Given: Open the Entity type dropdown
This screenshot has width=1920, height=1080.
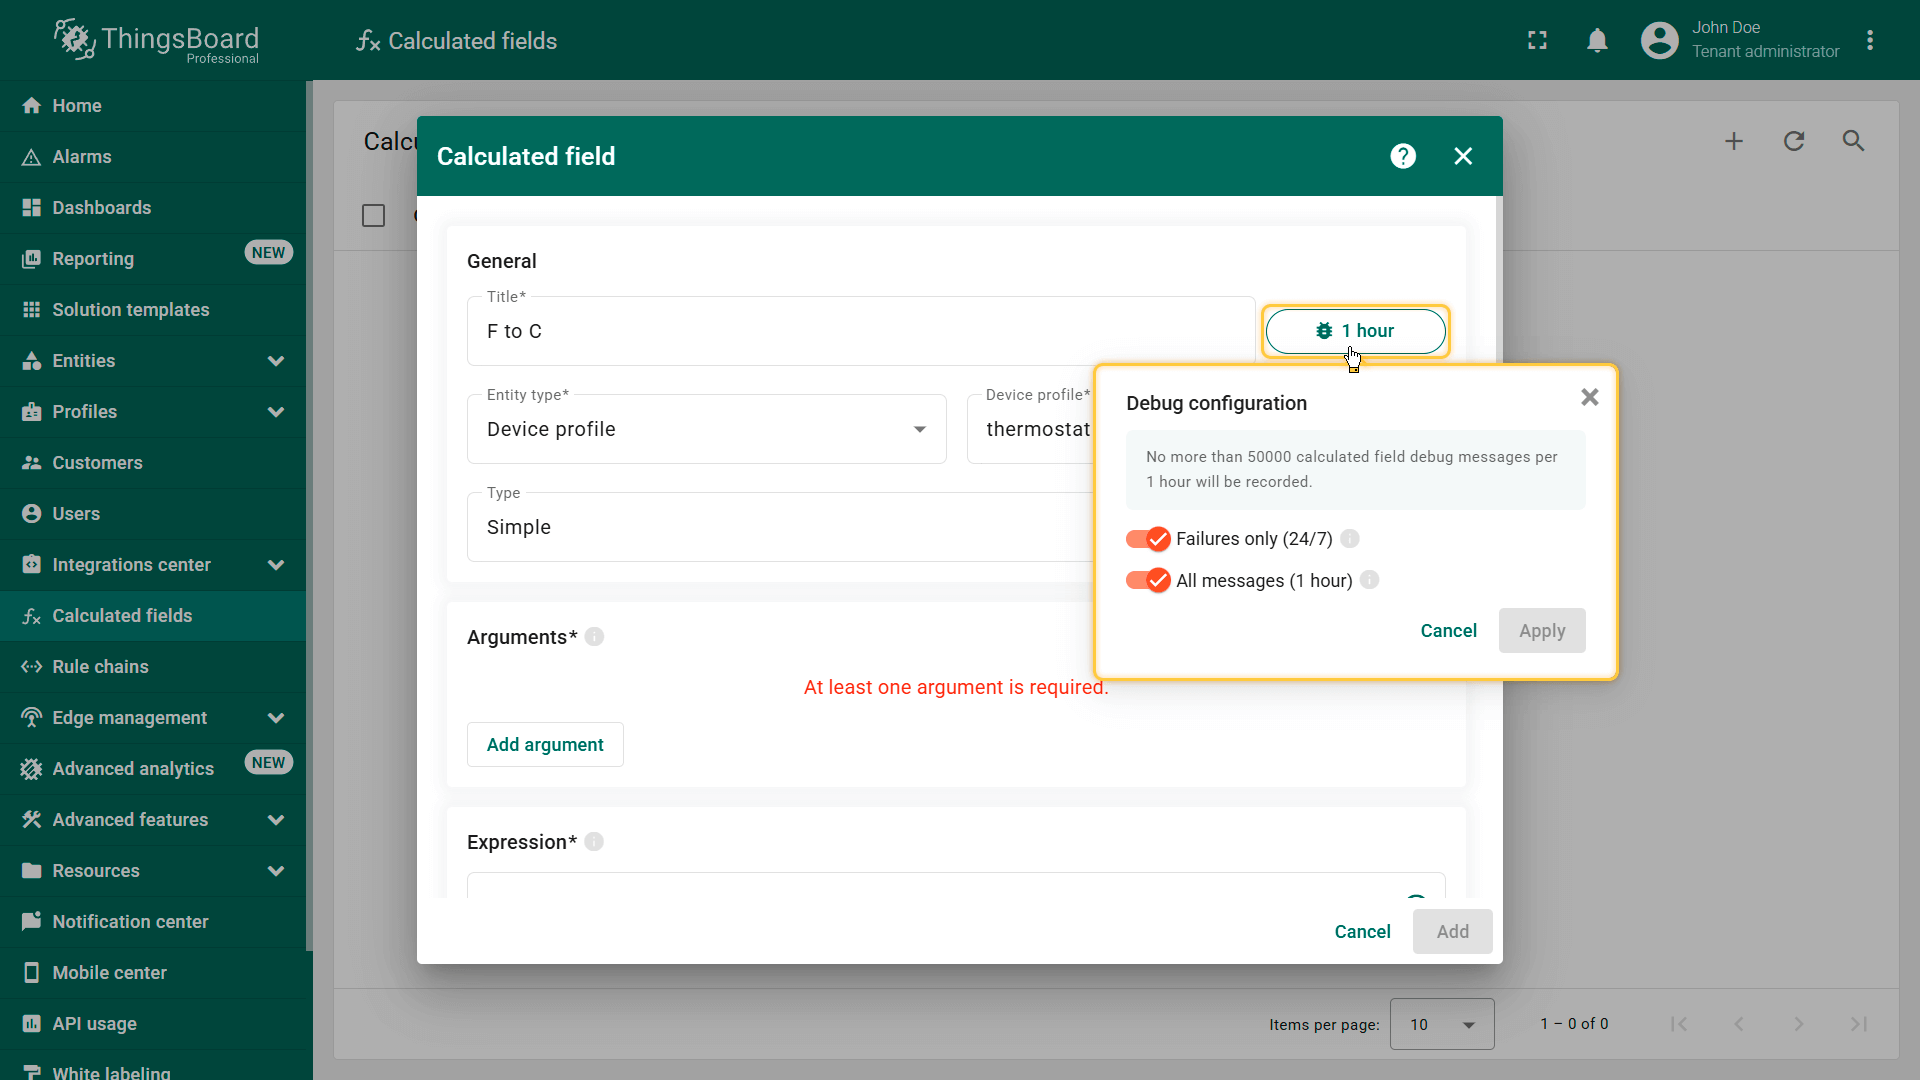Looking at the screenshot, I should (706, 429).
